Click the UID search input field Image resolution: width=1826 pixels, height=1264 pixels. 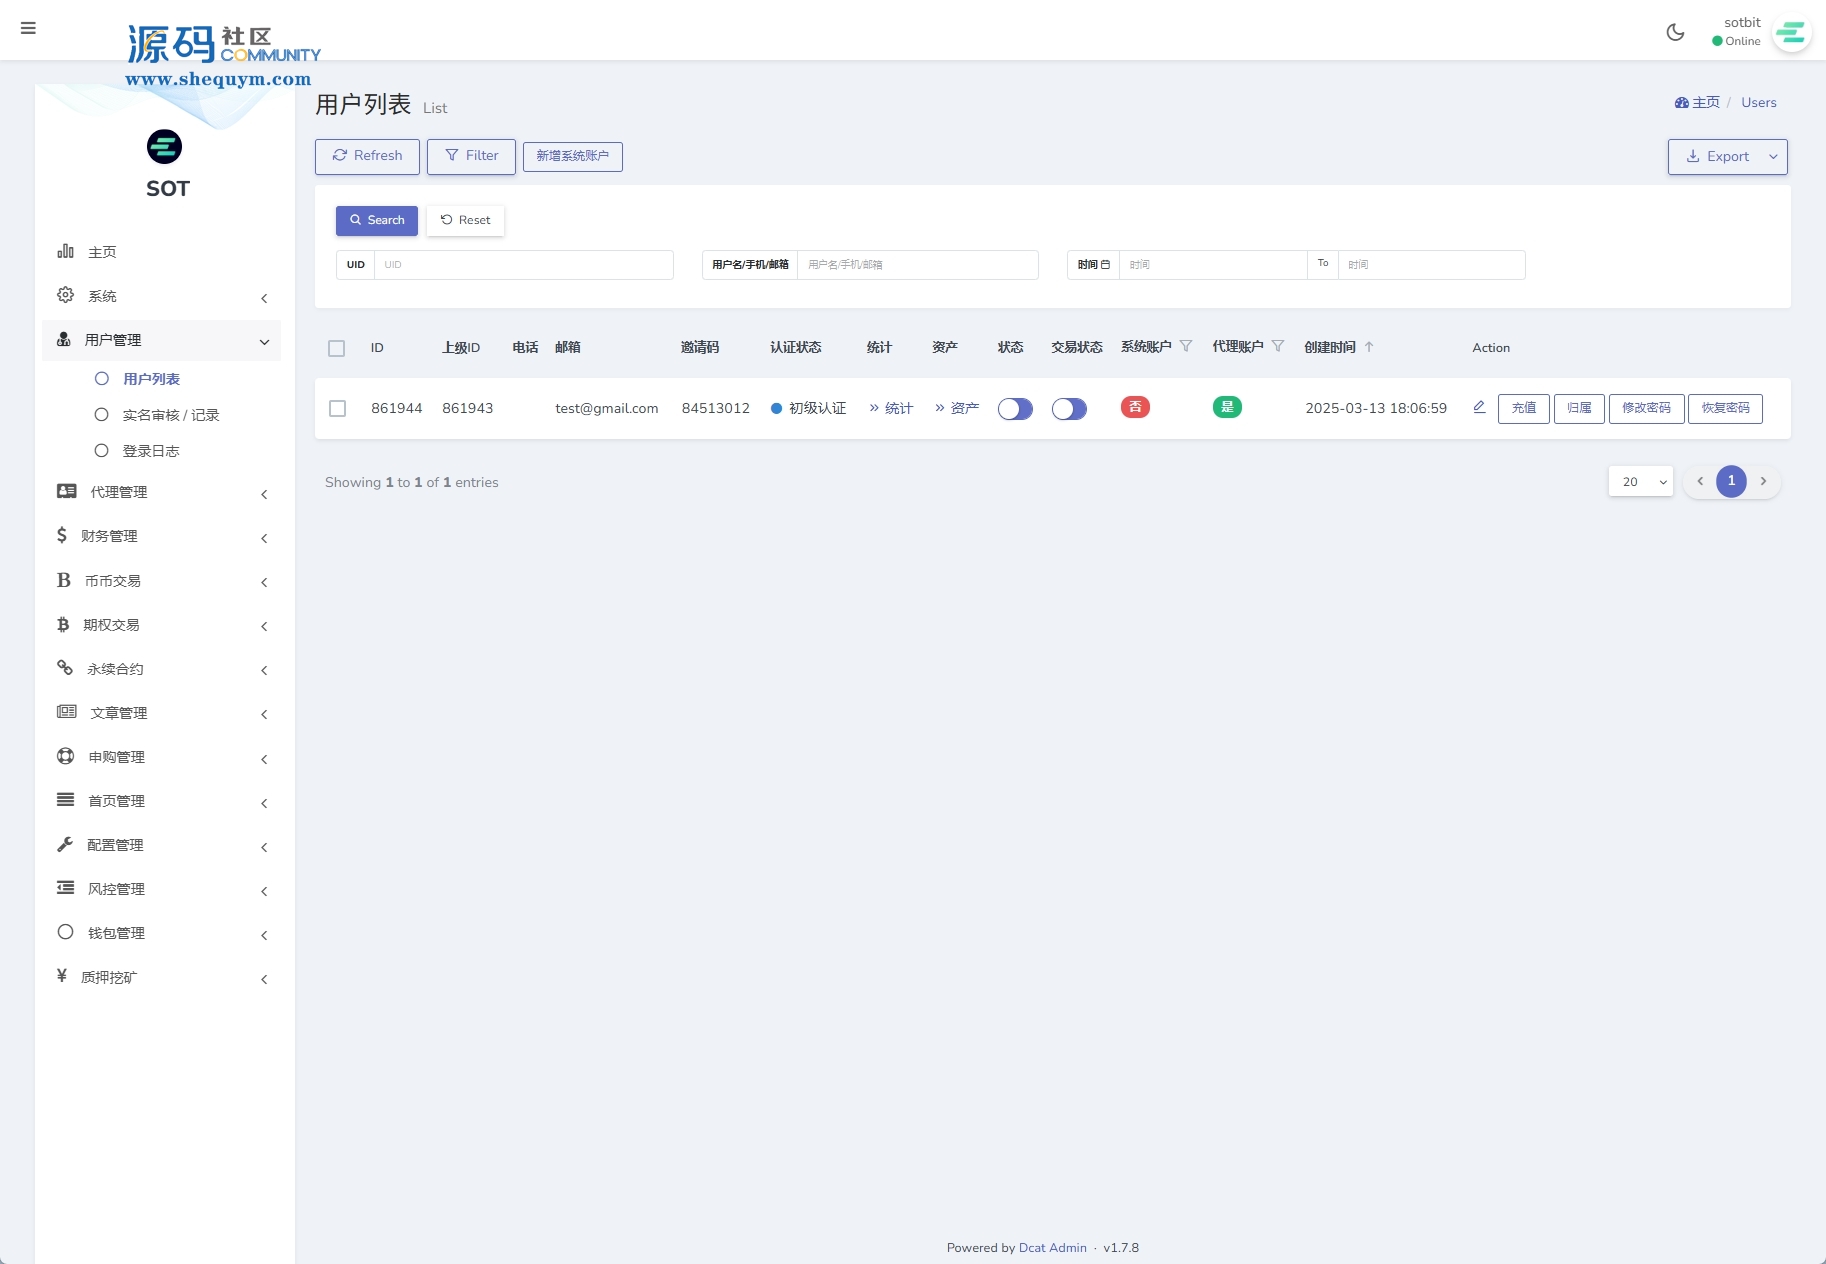pyautogui.click(x=522, y=265)
